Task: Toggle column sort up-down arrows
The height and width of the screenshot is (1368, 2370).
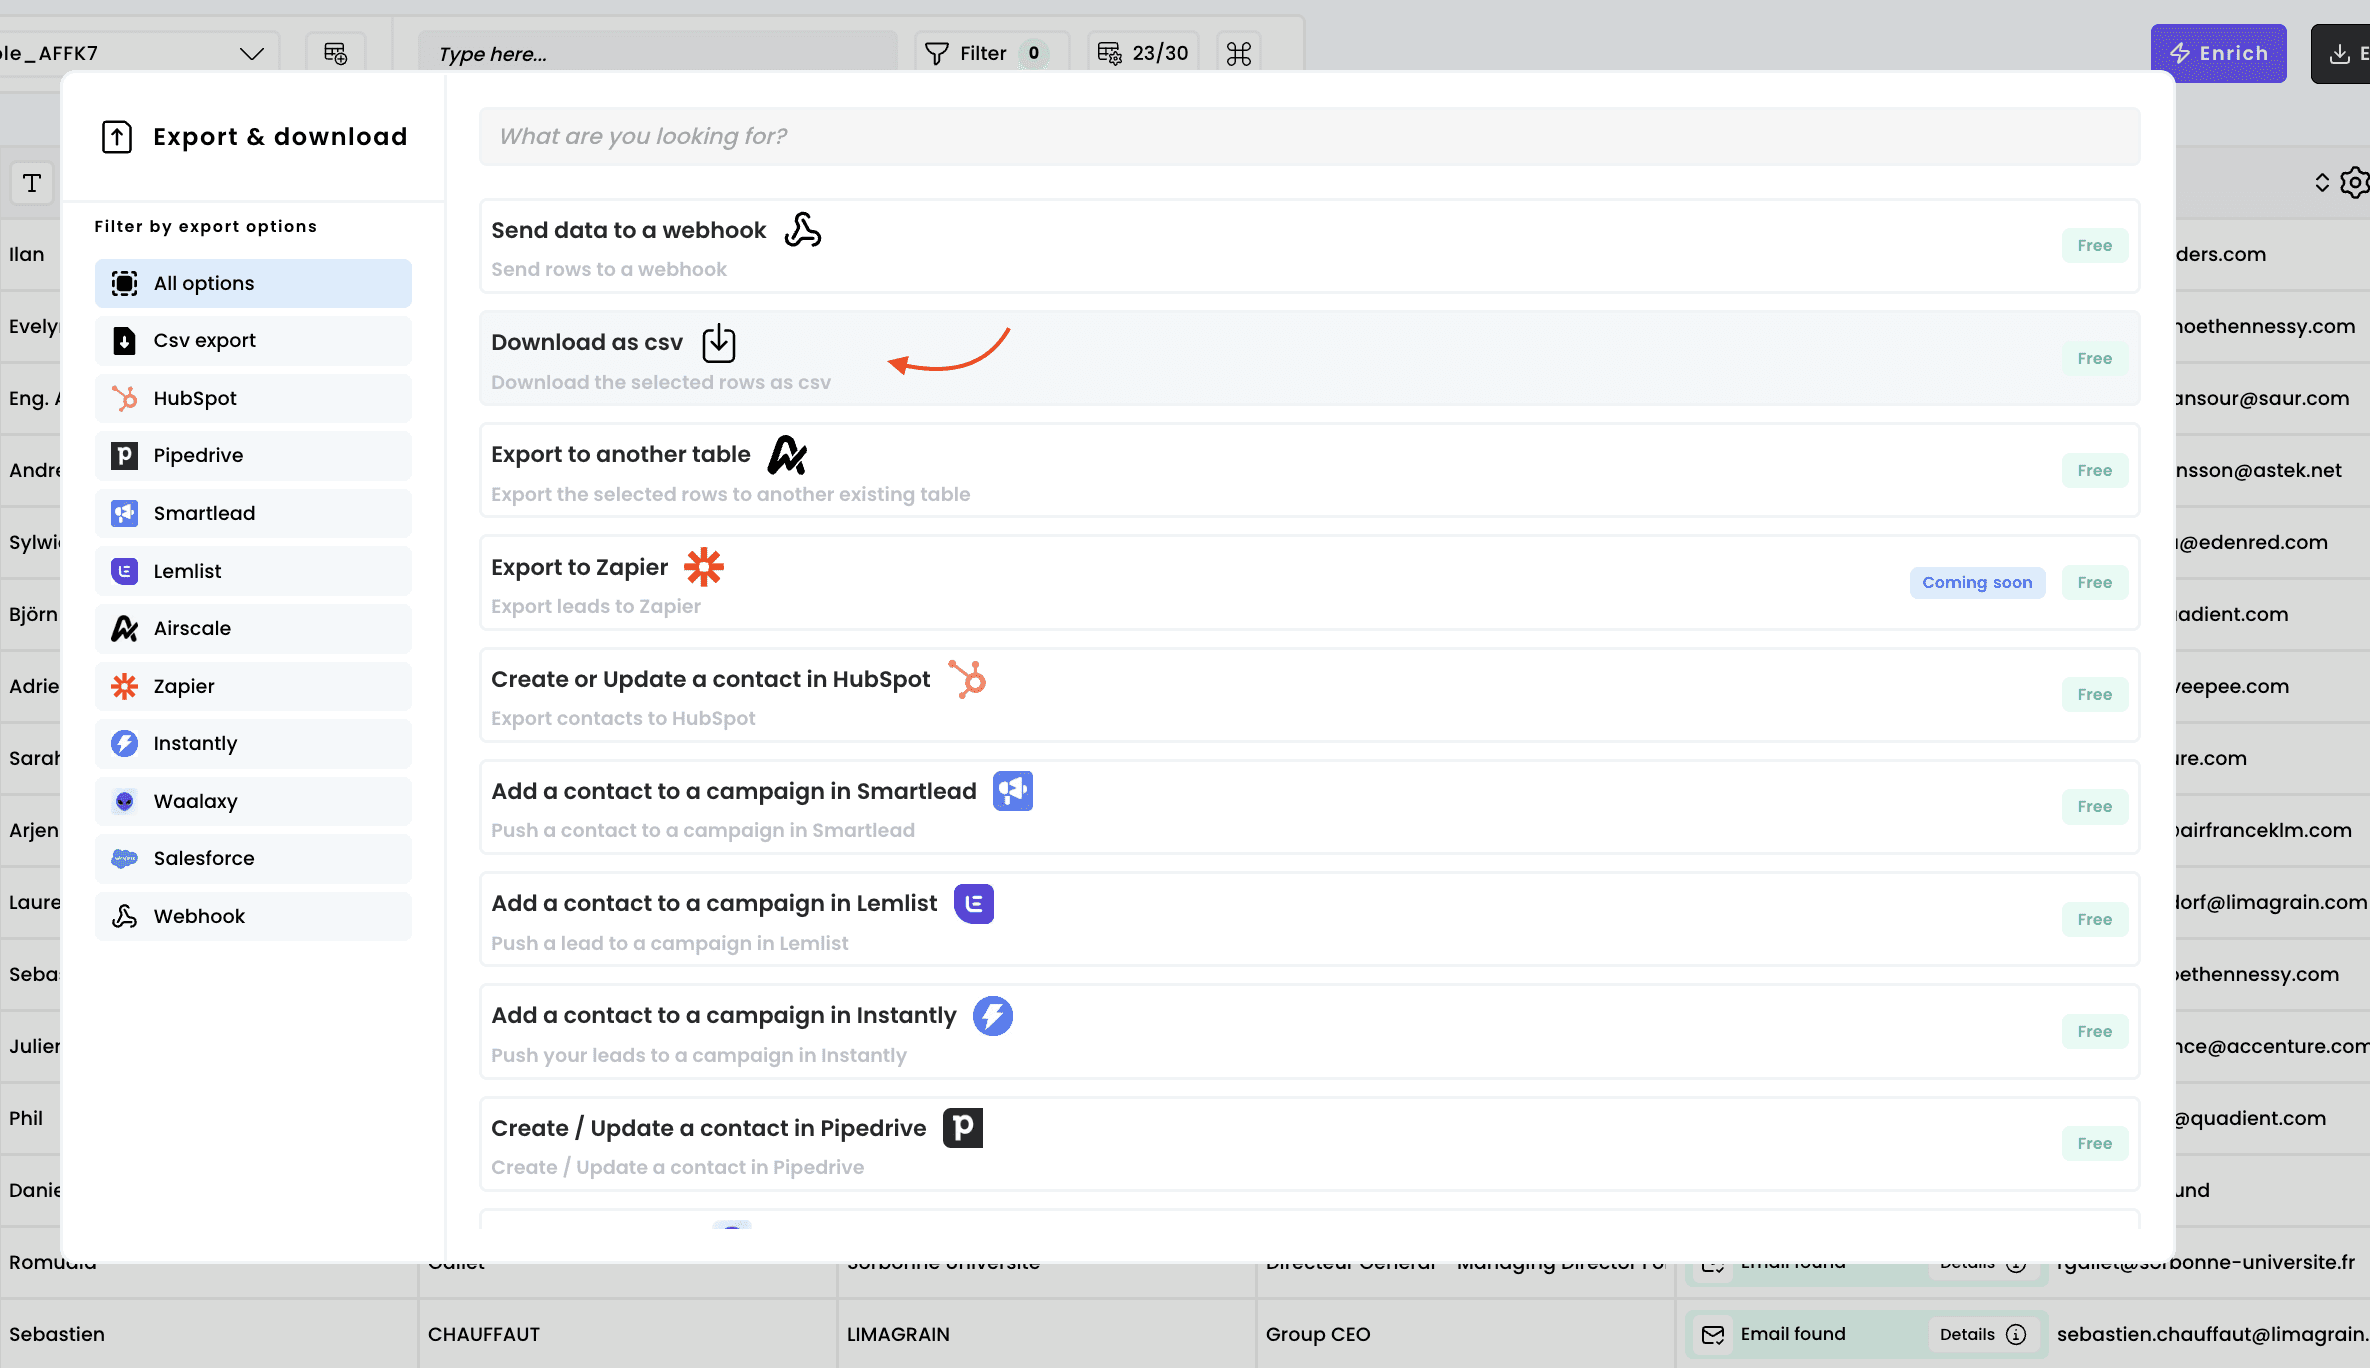Action: [x=2322, y=183]
